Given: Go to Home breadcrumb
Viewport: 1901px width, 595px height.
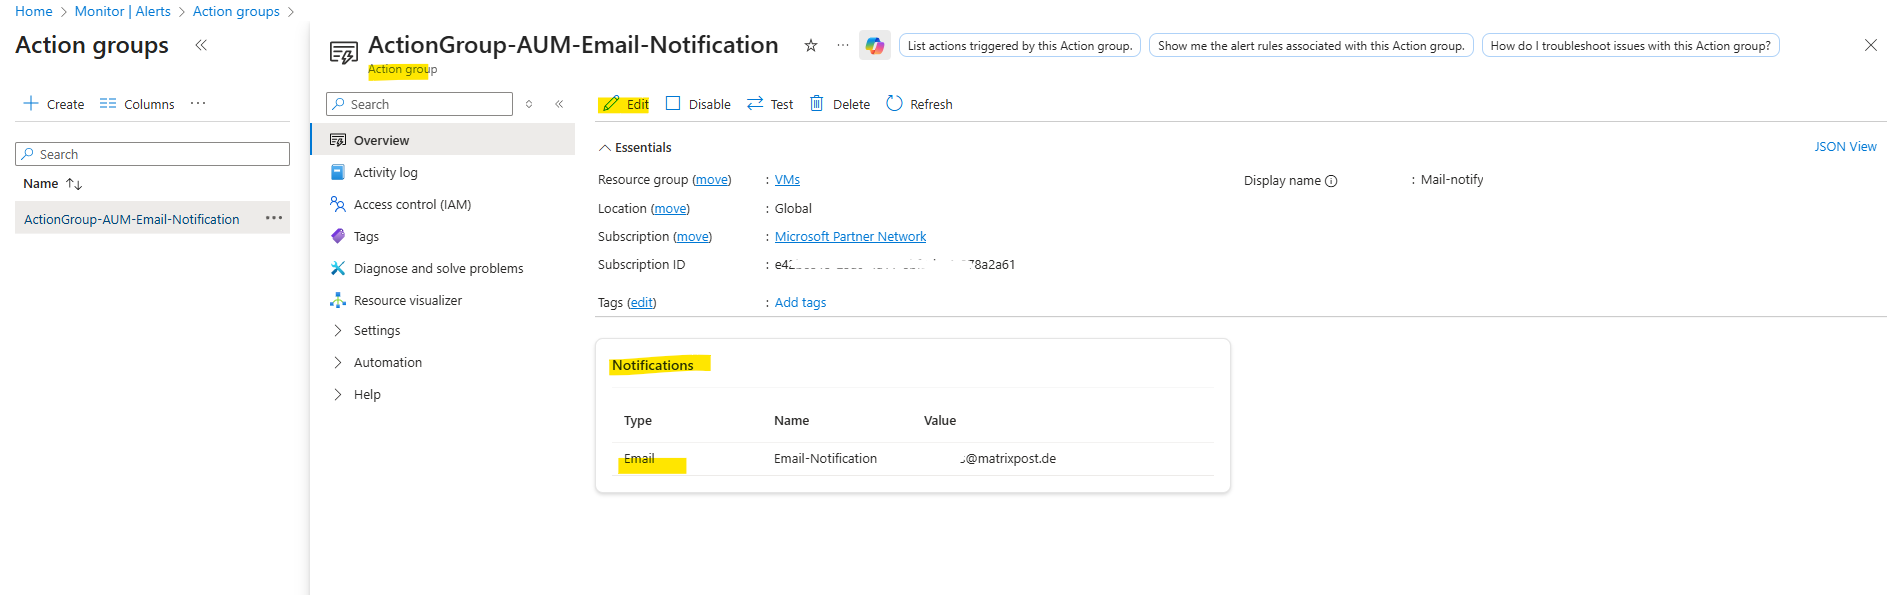Looking at the screenshot, I should pyautogui.click(x=34, y=11).
